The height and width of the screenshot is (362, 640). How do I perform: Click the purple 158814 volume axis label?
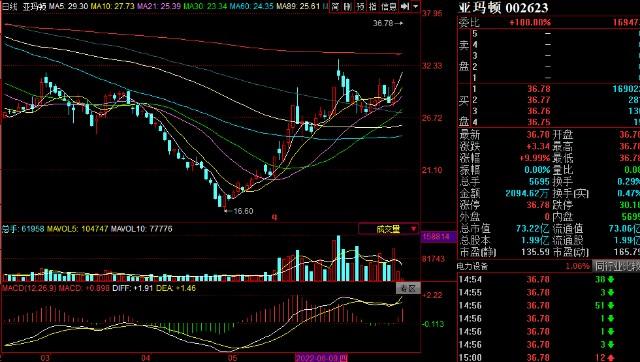(437, 237)
